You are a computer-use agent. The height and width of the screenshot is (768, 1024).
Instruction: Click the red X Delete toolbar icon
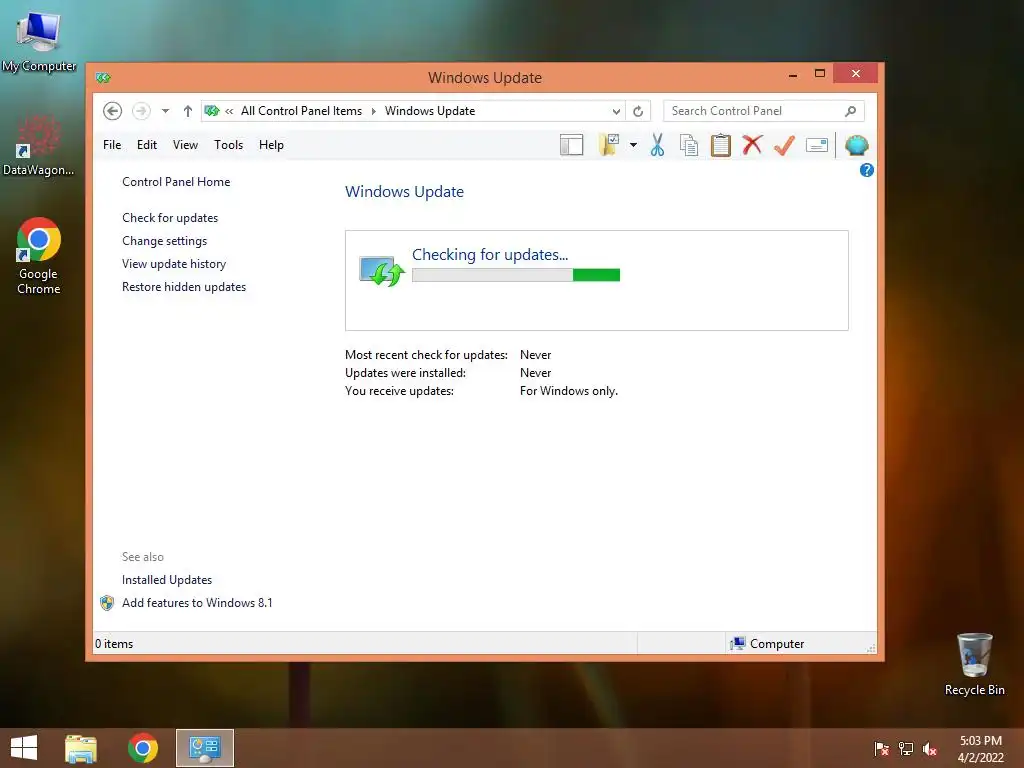tap(752, 144)
